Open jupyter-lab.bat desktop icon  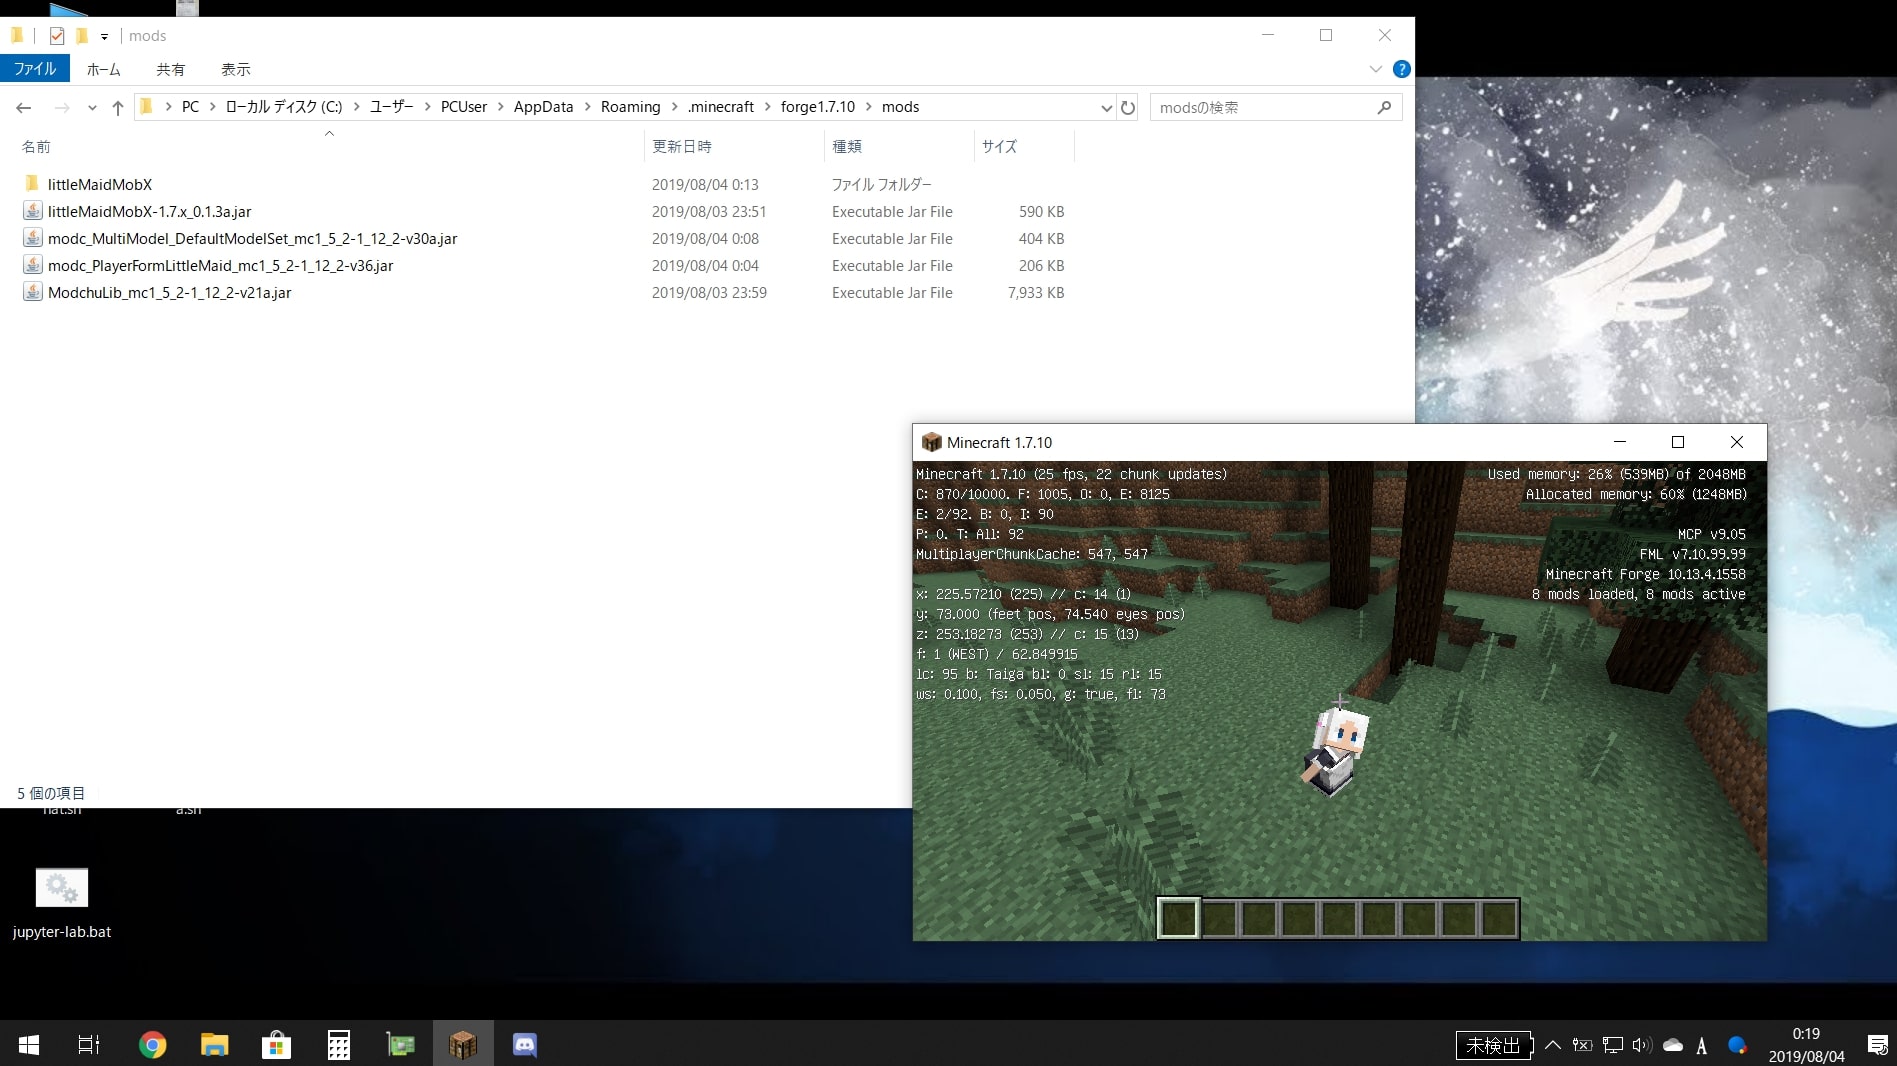coord(62,903)
